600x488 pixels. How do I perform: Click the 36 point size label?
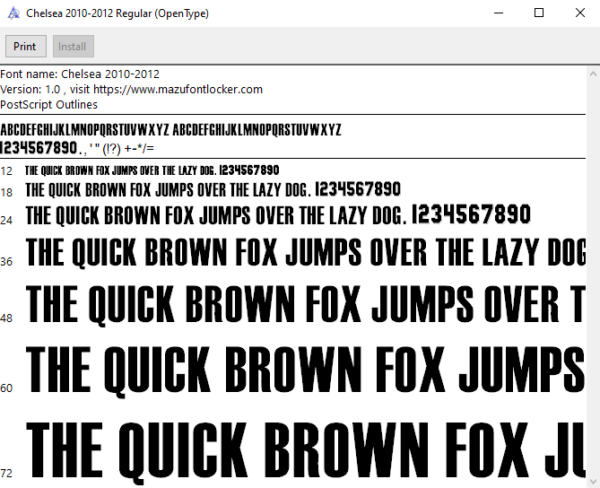tap(7, 262)
